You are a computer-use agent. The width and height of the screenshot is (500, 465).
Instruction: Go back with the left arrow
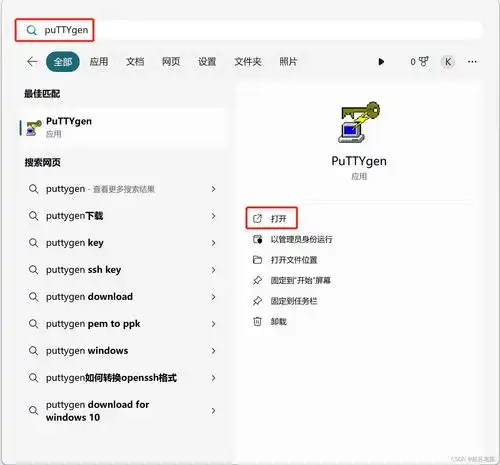(x=32, y=62)
